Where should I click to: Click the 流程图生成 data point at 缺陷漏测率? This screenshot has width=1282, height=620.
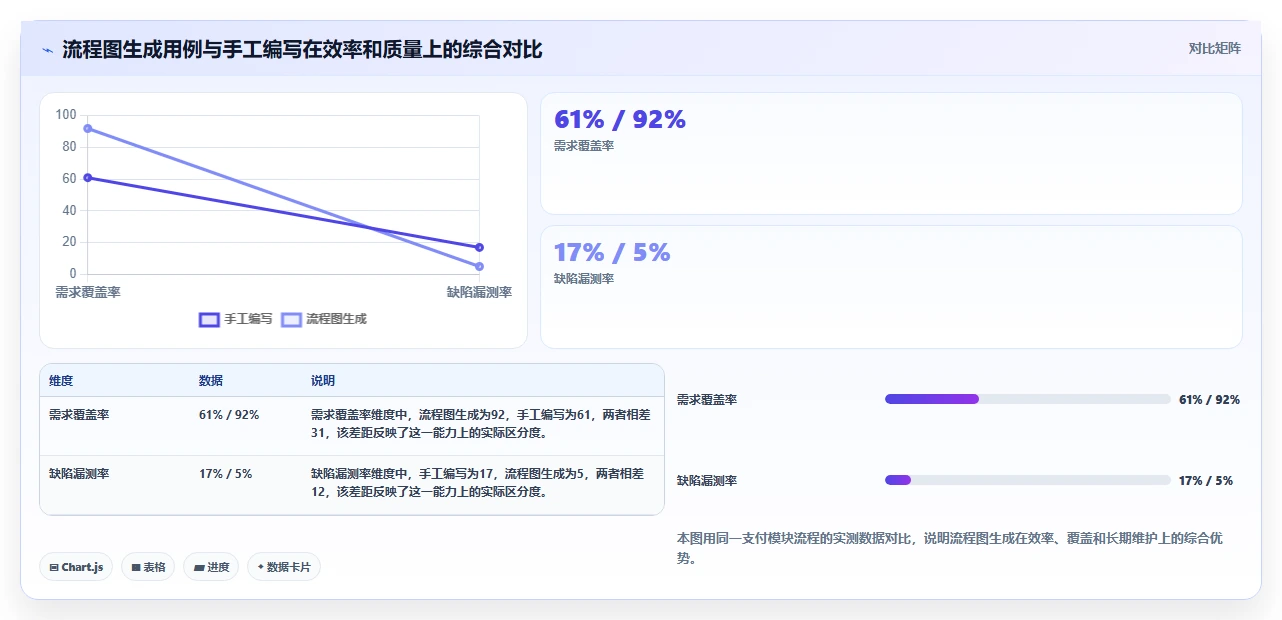(479, 266)
